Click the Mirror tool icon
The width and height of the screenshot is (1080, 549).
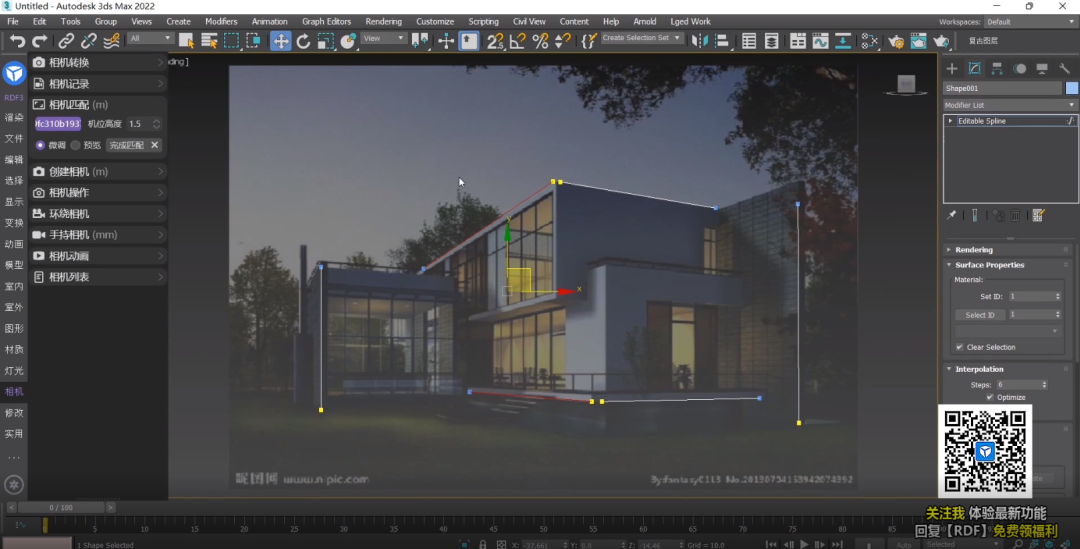[x=700, y=41]
